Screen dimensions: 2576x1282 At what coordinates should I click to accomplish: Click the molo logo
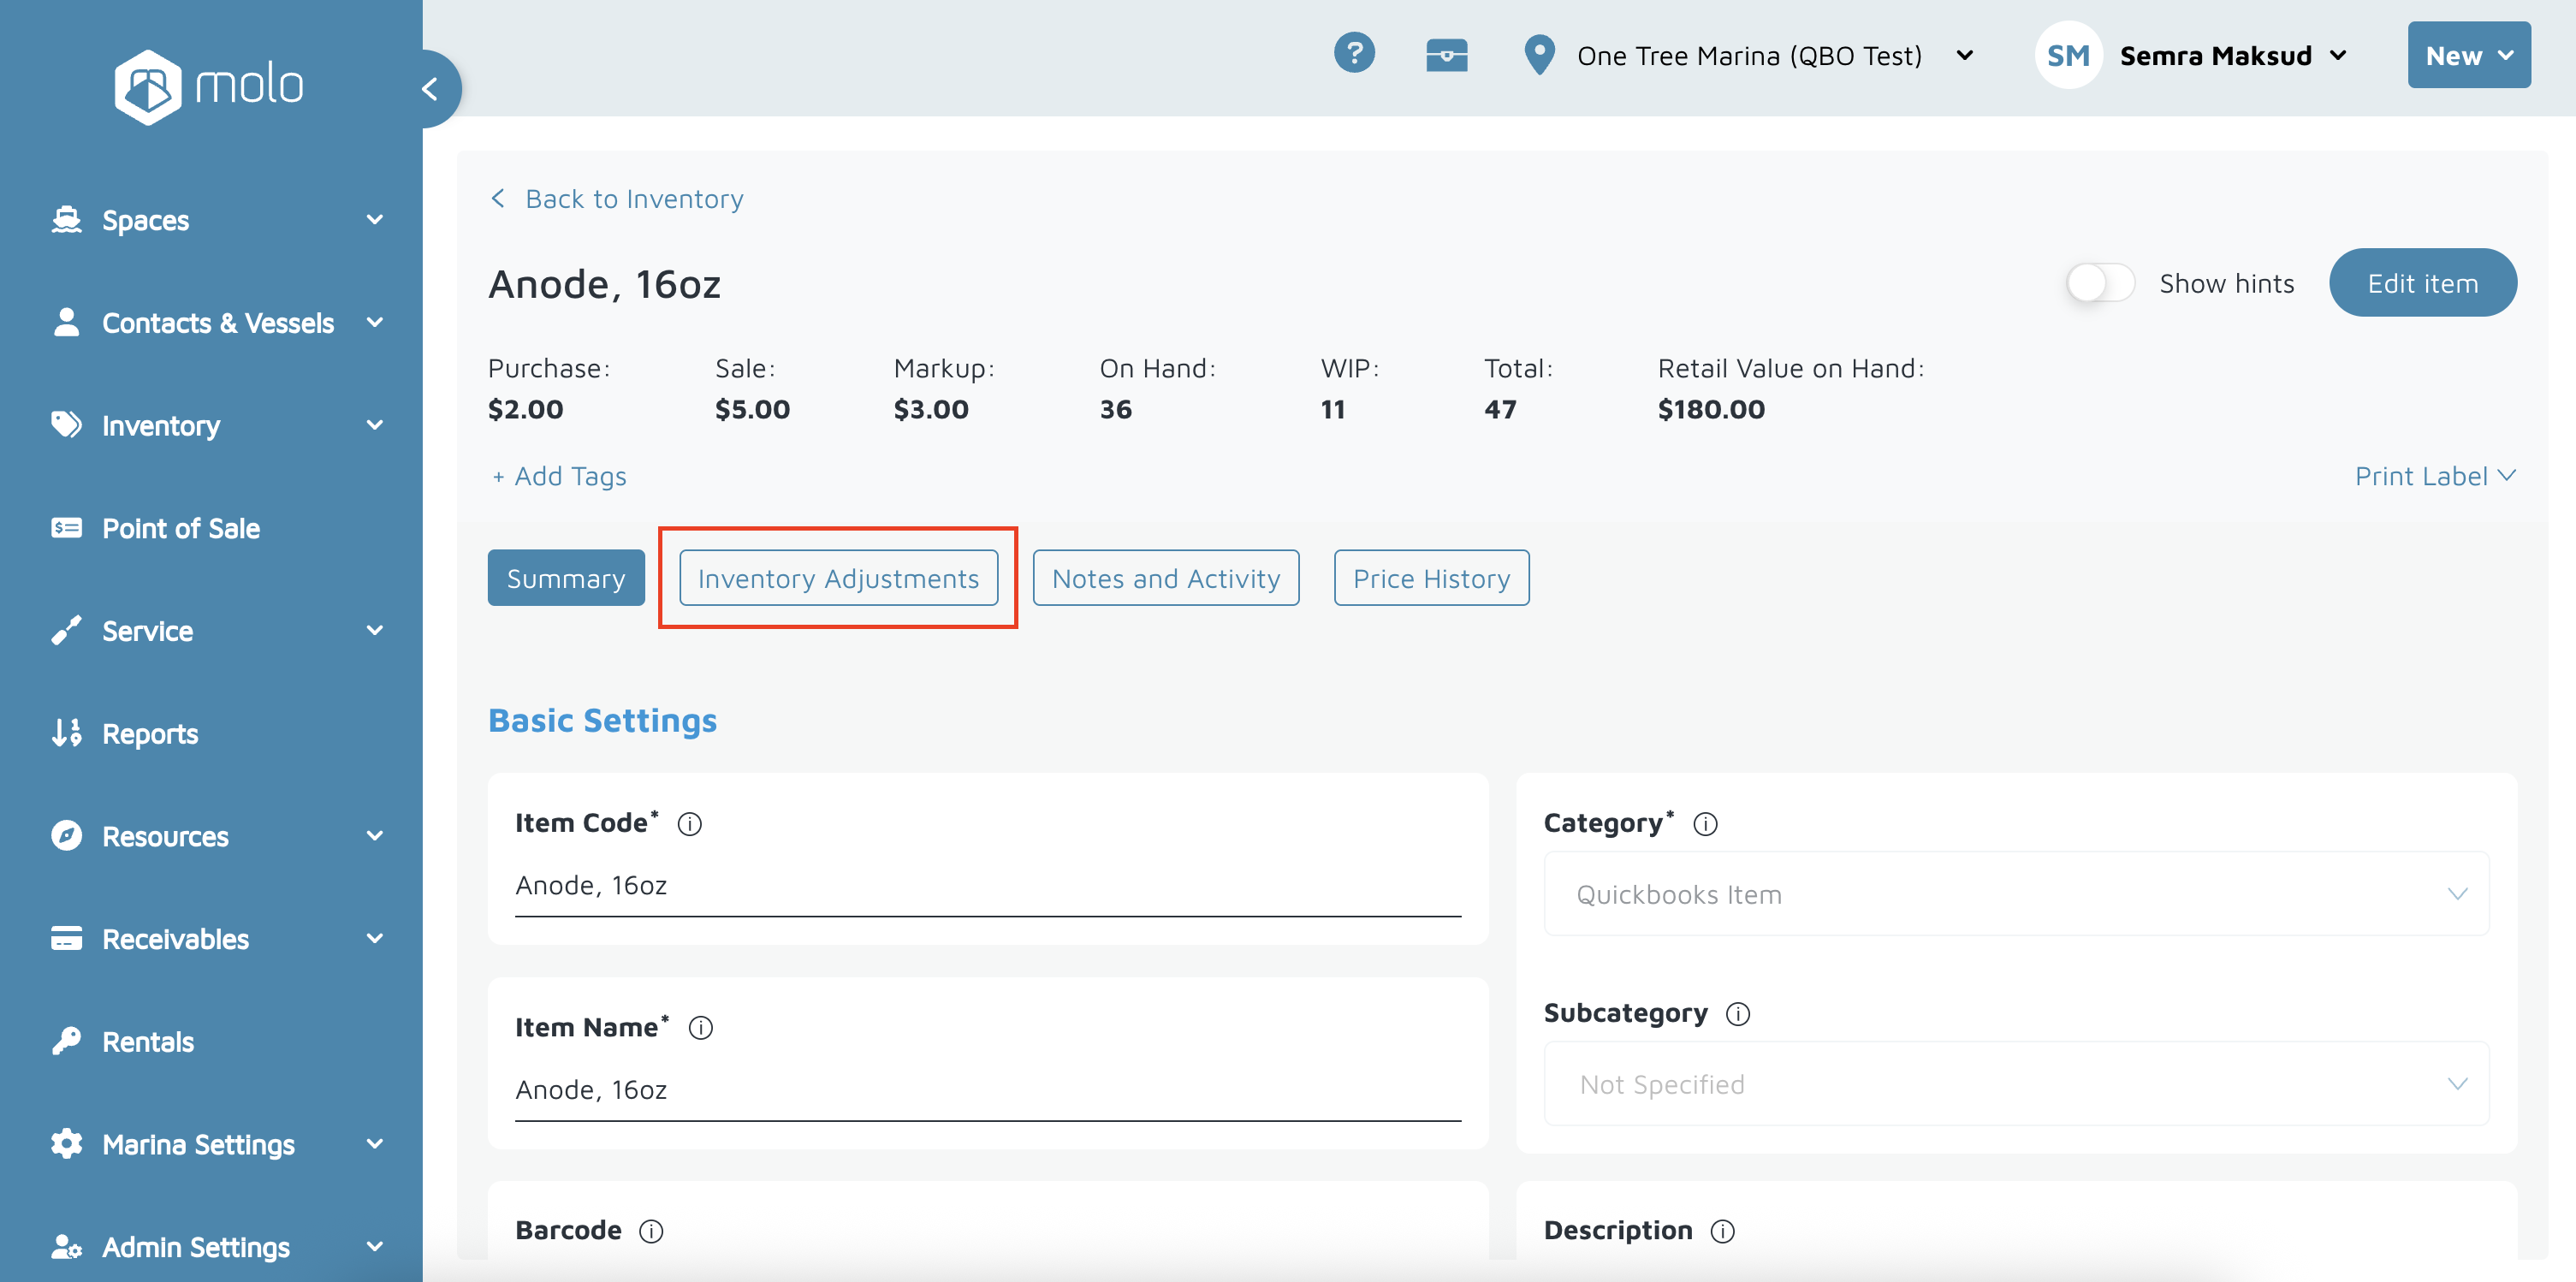coord(209,86)
